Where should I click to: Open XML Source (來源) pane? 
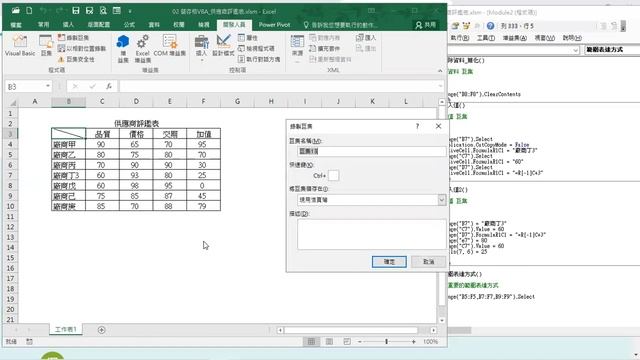[297, 47]
